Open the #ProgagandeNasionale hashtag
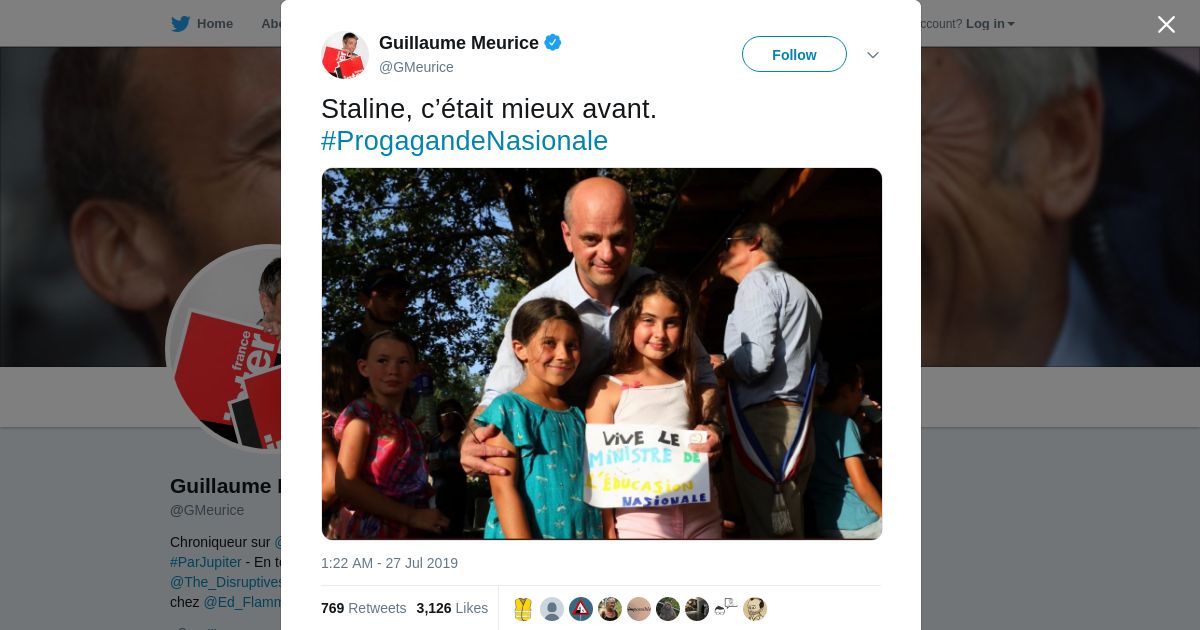1200x630 pixels. pyautogui.click(x=464, y=141)
